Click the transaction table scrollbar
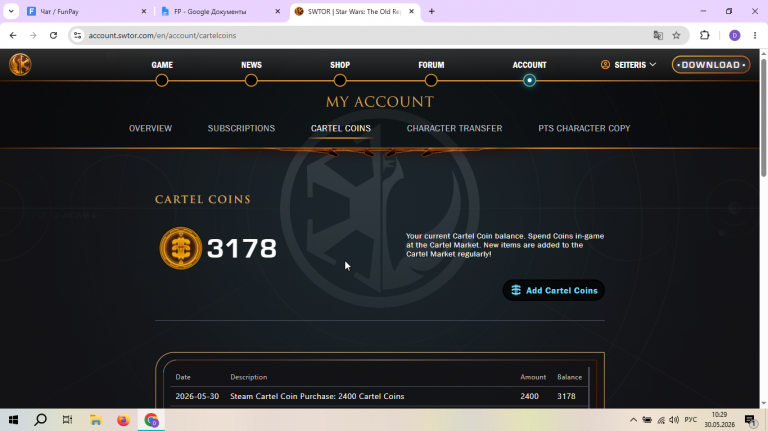Viewport: 768px width, 431px height. (x=589, y=387)
